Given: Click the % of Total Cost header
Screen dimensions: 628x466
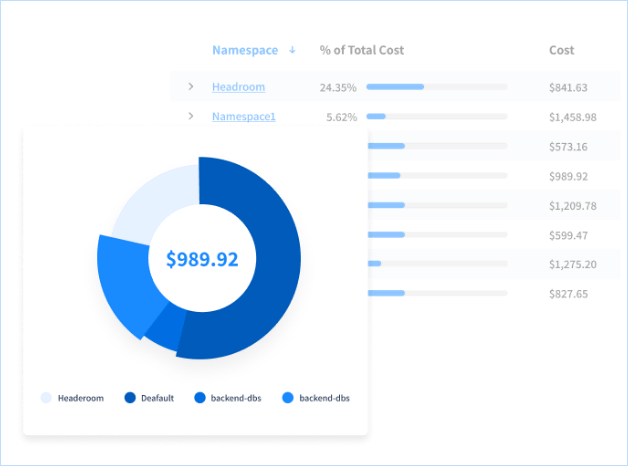Looking at the screenshot, I should click(361, 51).
